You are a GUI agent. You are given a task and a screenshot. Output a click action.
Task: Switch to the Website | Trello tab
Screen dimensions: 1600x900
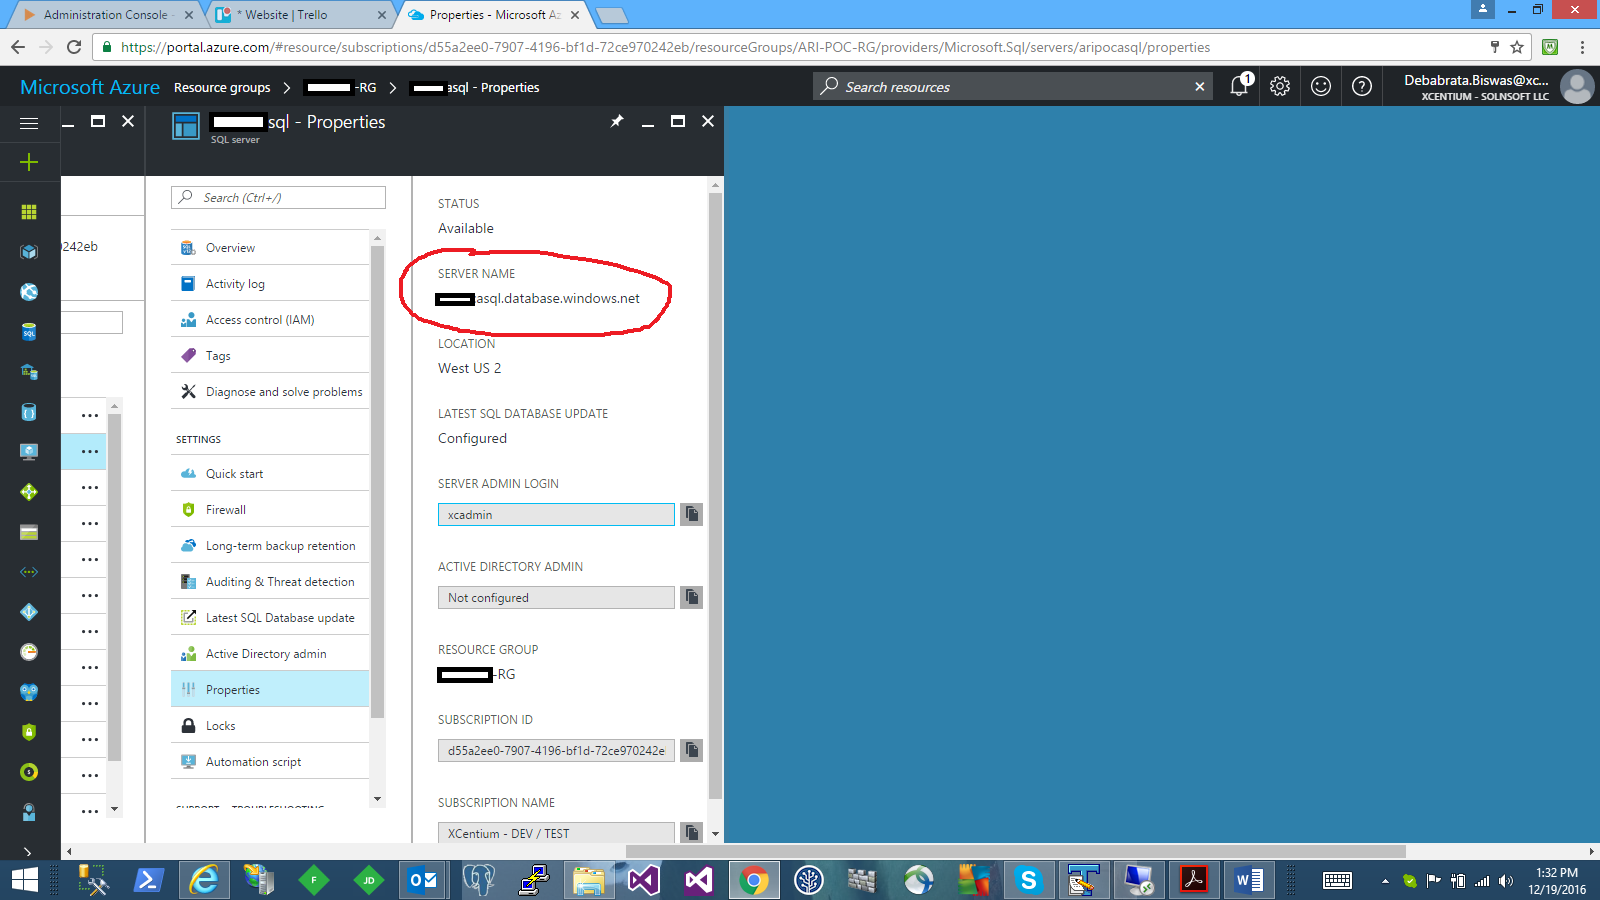pyautogui.click(x=300, y=15)
